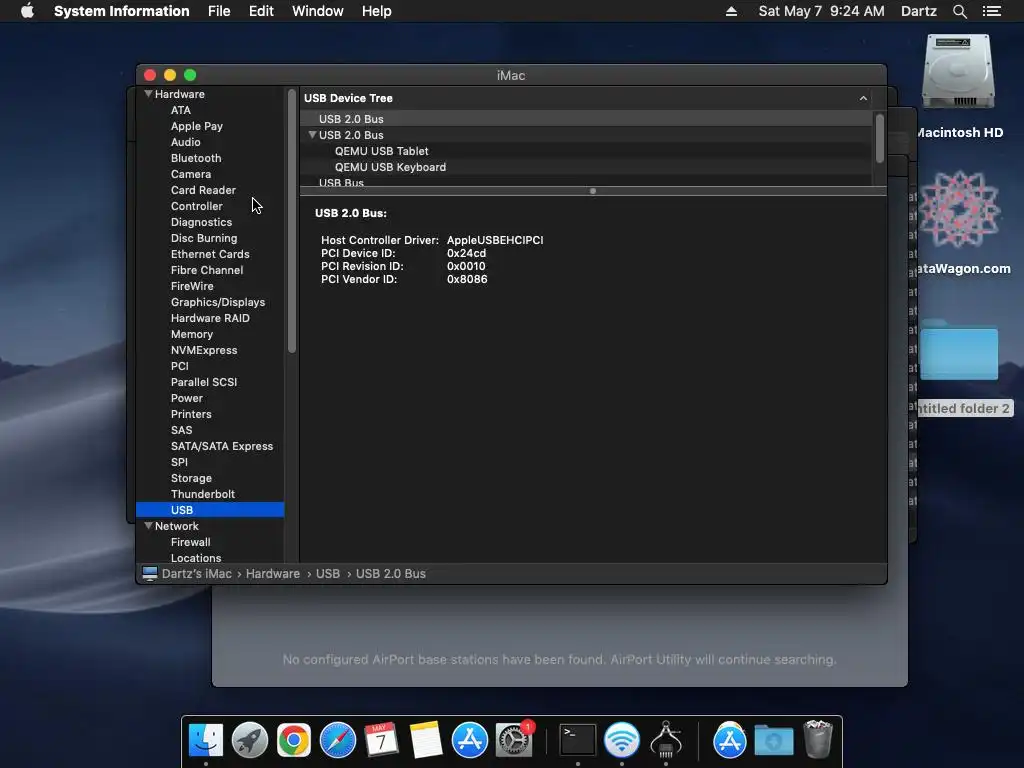Click Hardware in the path bar
1024x768 pixels.
coord(273,573)
